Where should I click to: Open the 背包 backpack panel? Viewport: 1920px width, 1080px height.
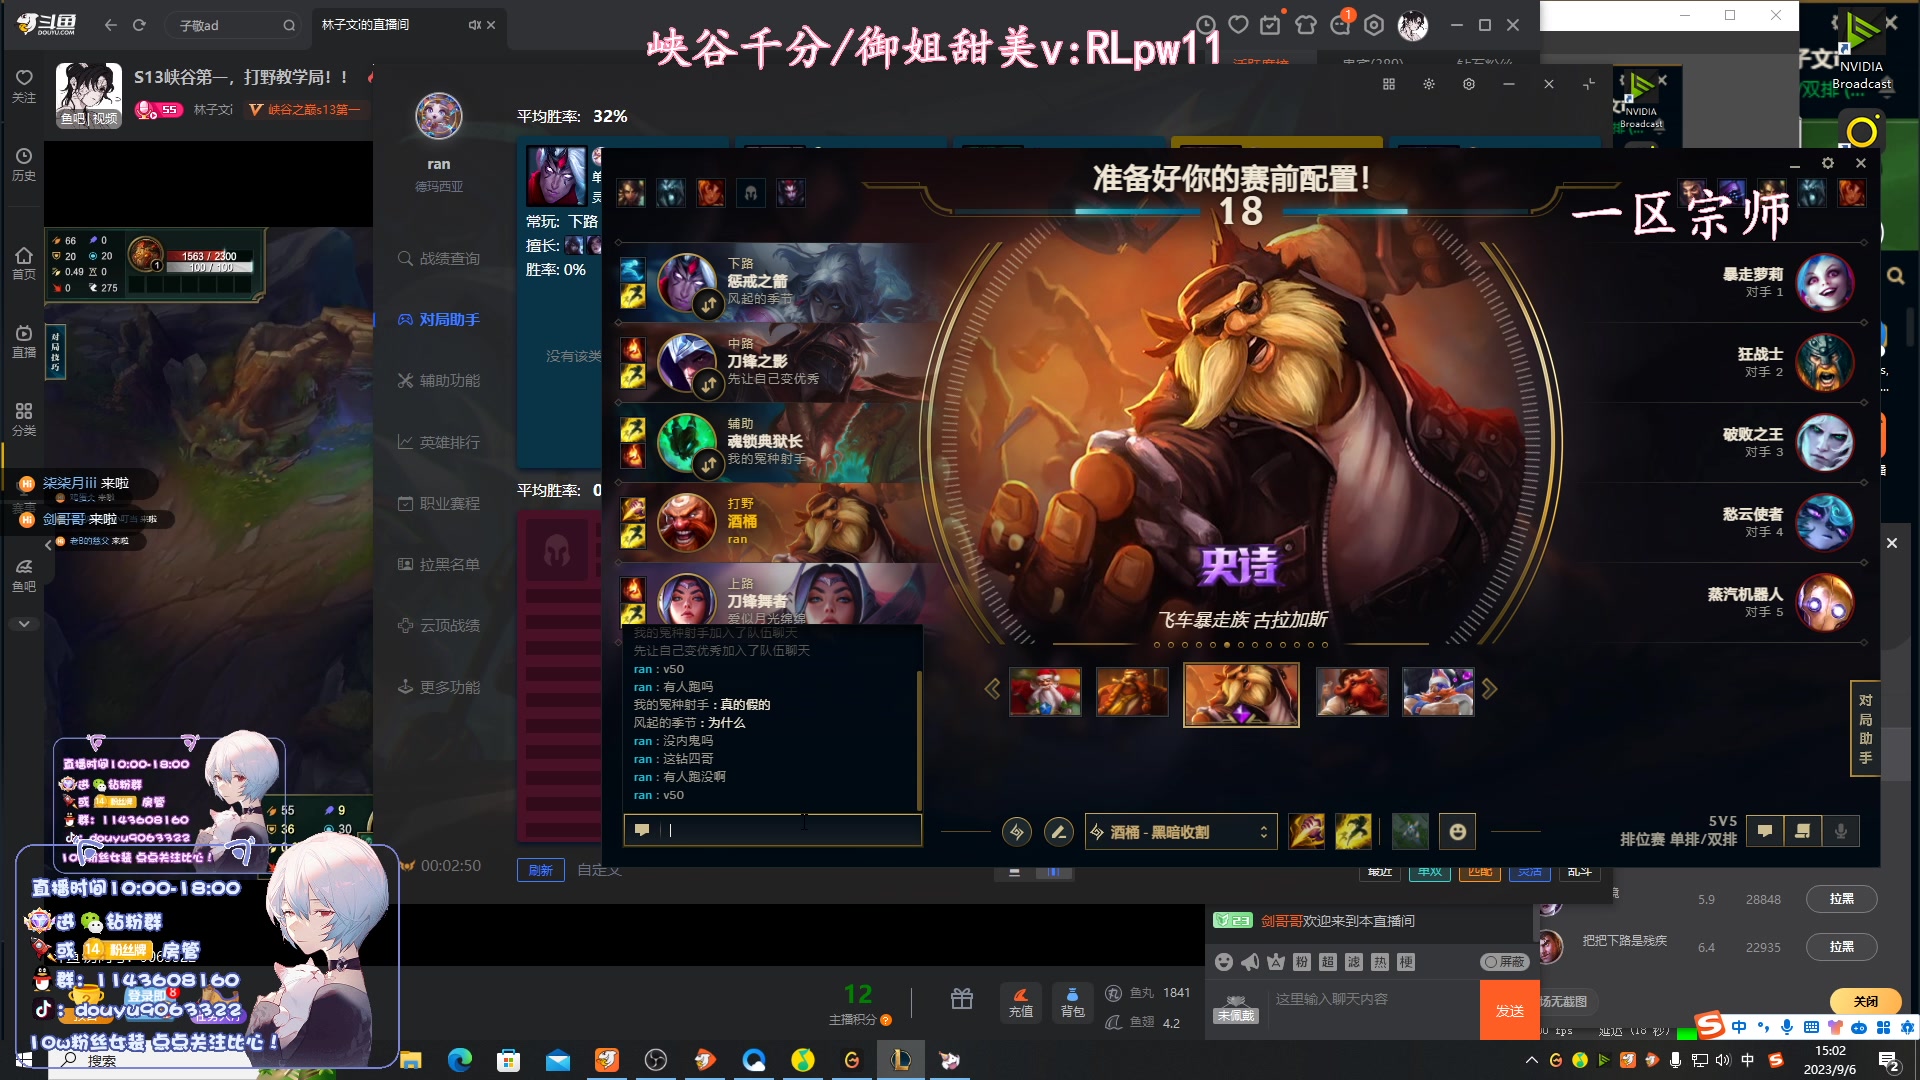pos(1073,1002)
